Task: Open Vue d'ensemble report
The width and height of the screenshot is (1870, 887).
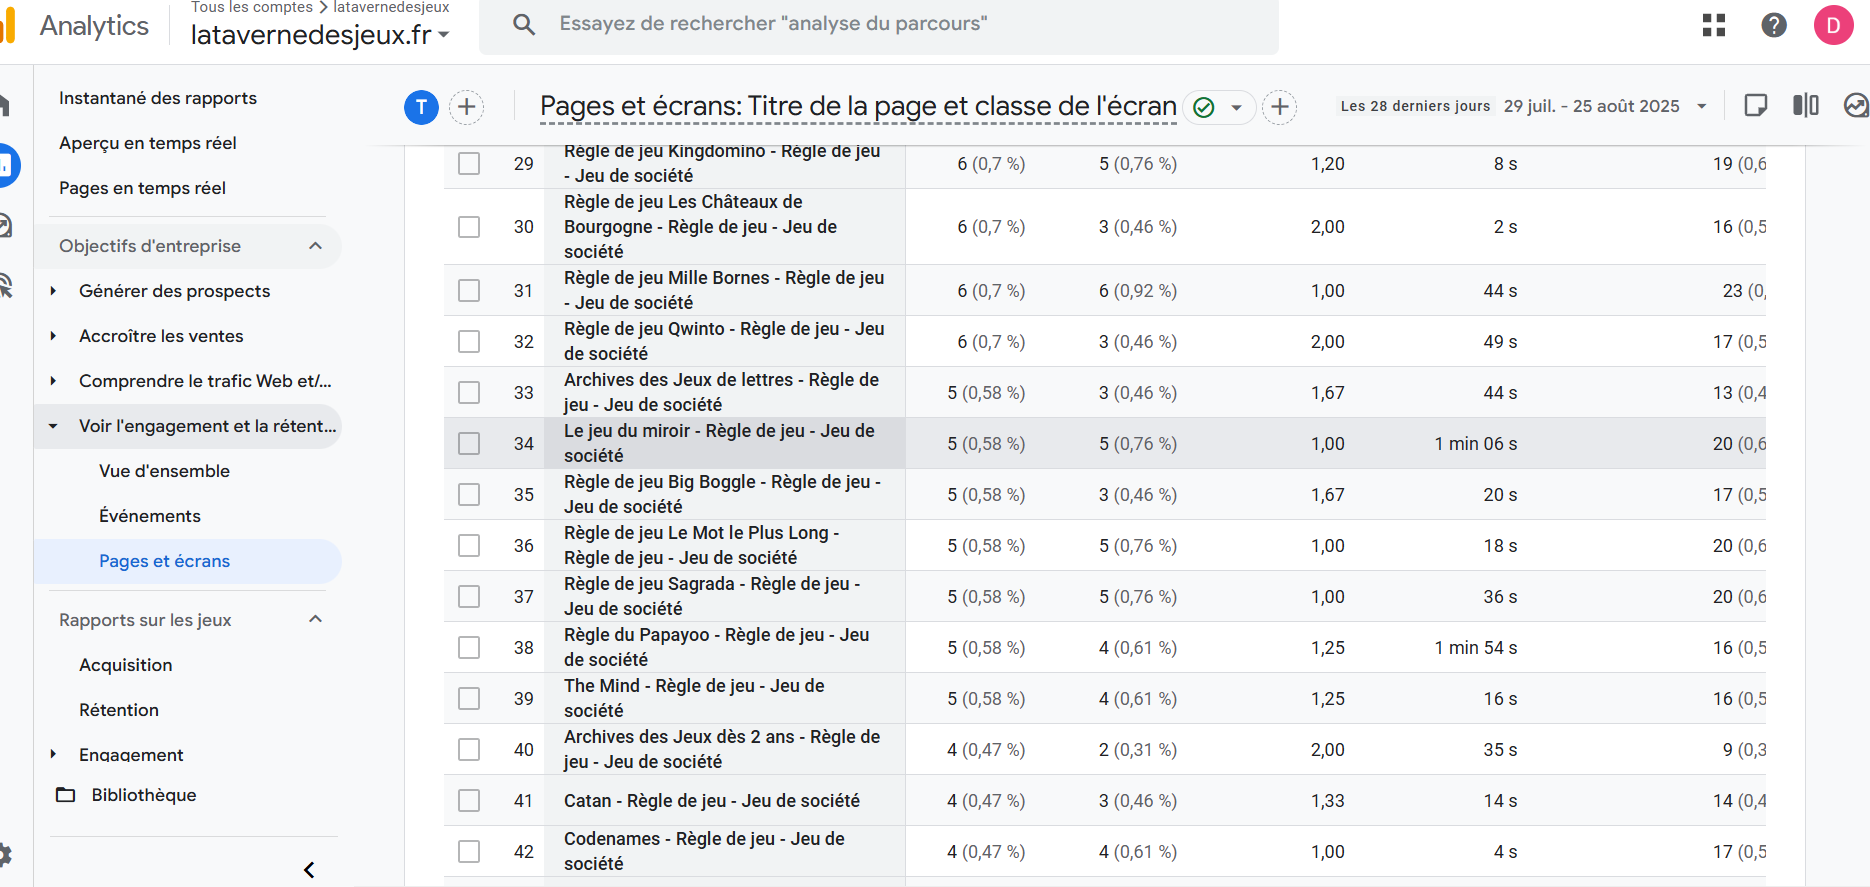Action: point(164,471)
